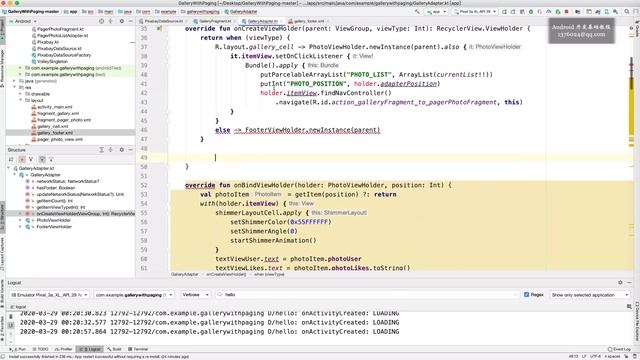The width and height of the screenshot is (640, 360).
Task: Click GalleryWithPaging-master breadcrumb
Action: pos(30,12)
